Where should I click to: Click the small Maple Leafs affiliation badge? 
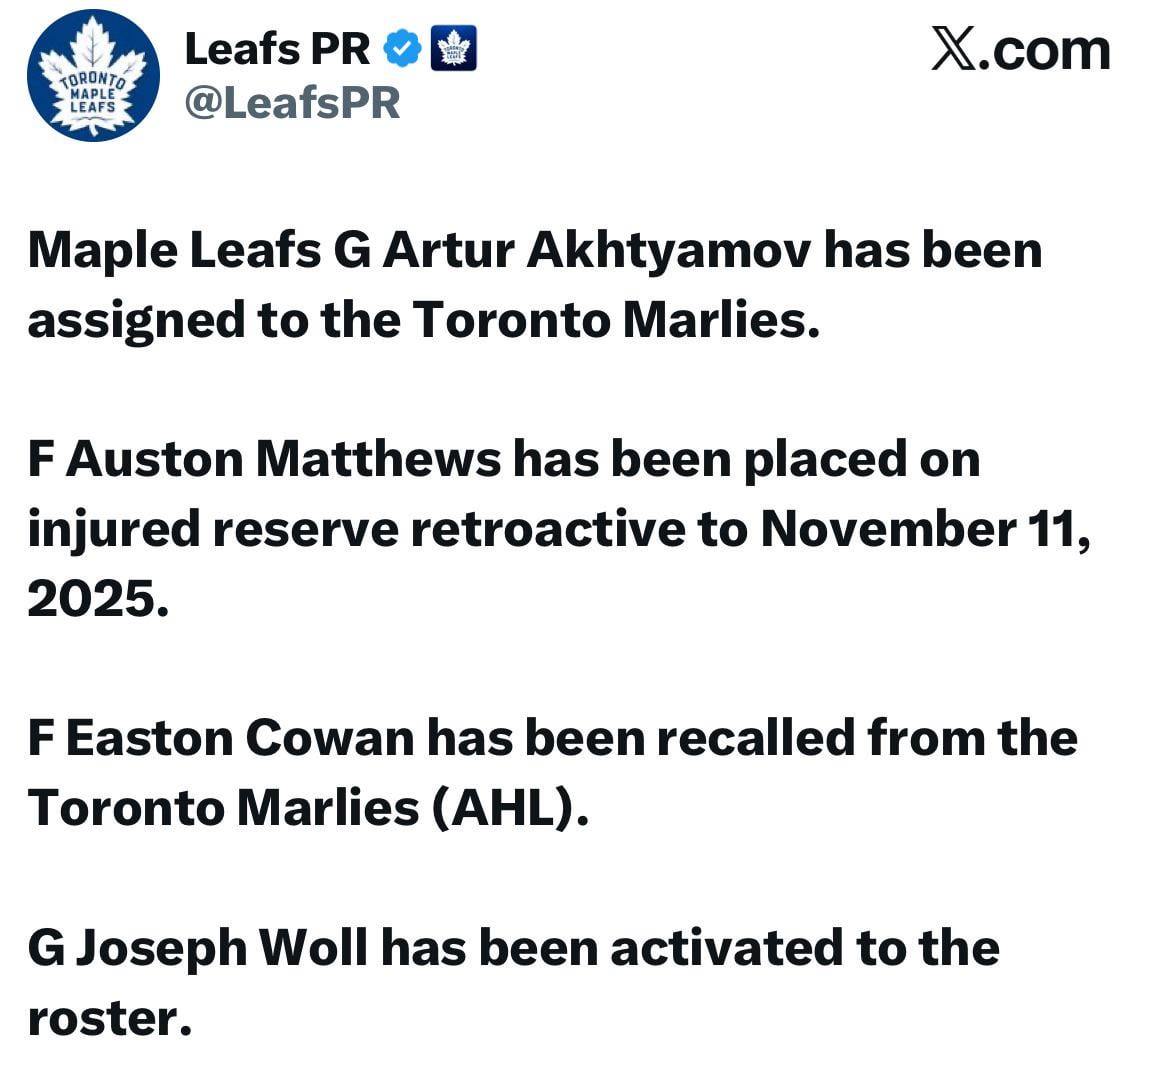(453, 49)
